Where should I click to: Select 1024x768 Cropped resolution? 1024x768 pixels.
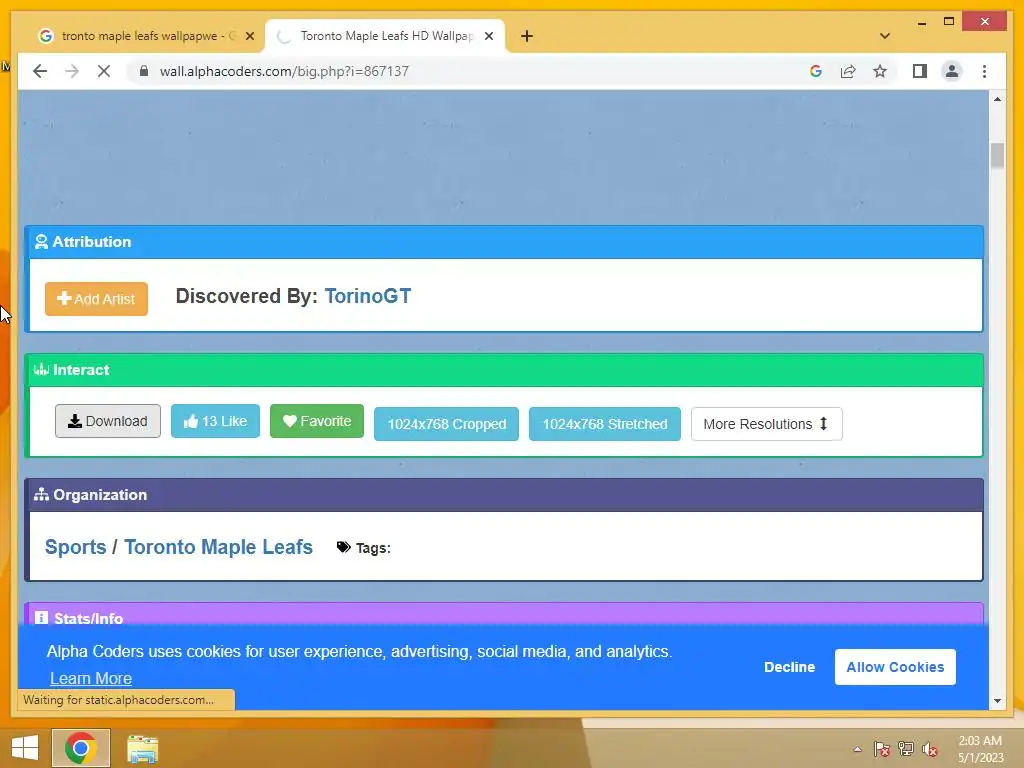pos(446,424)
